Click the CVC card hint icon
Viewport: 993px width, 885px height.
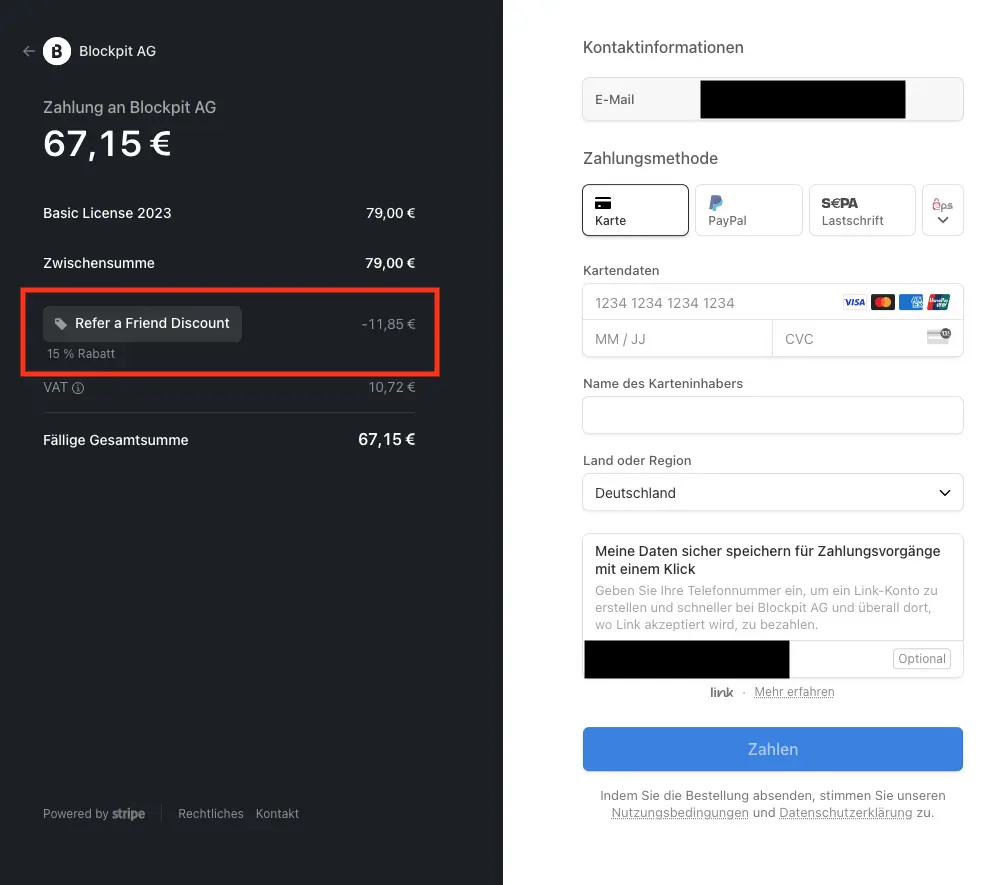coord(938,336)
